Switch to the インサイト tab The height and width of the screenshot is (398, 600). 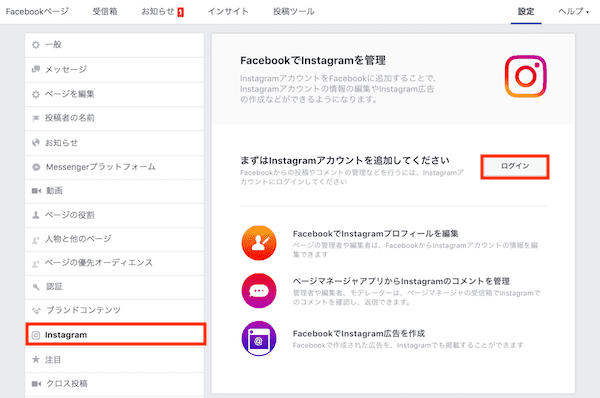tap(228, 11)
